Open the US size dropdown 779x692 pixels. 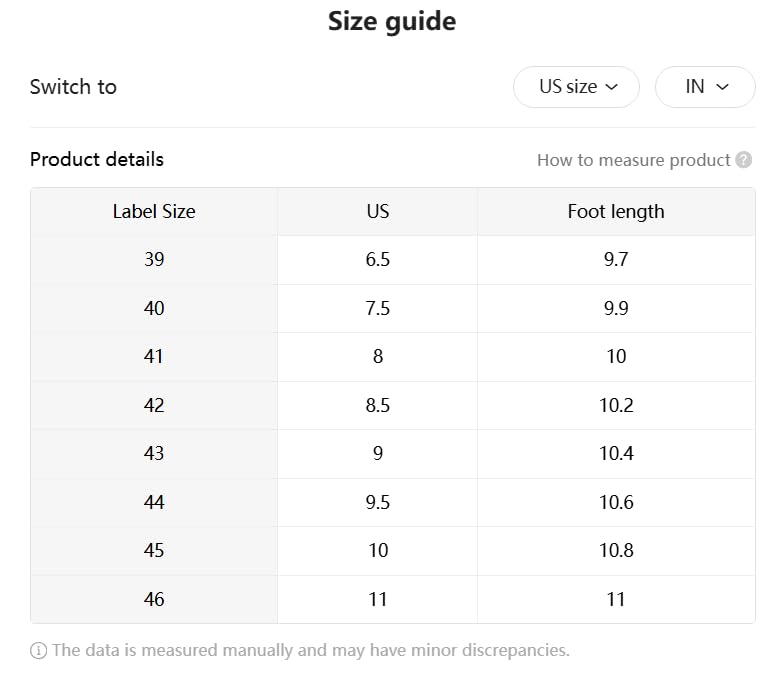(577, 87)
